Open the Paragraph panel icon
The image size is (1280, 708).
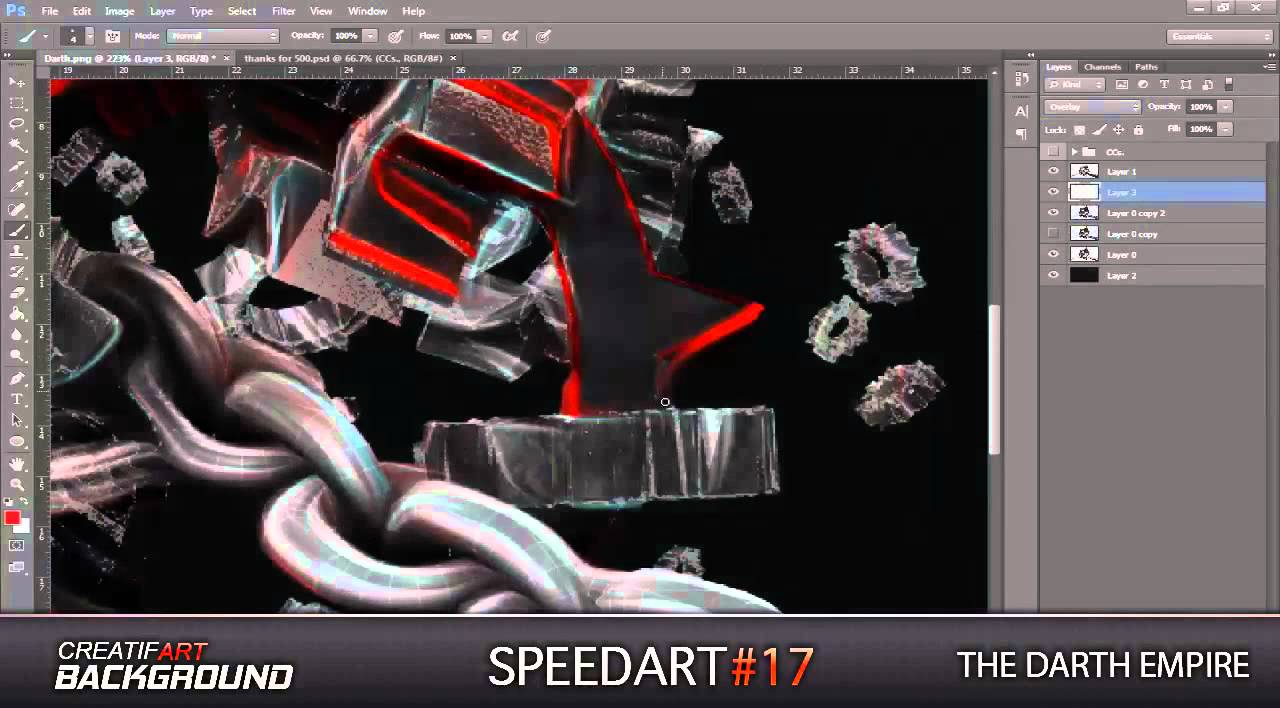pyautogui.click(x=1021, y=133)
